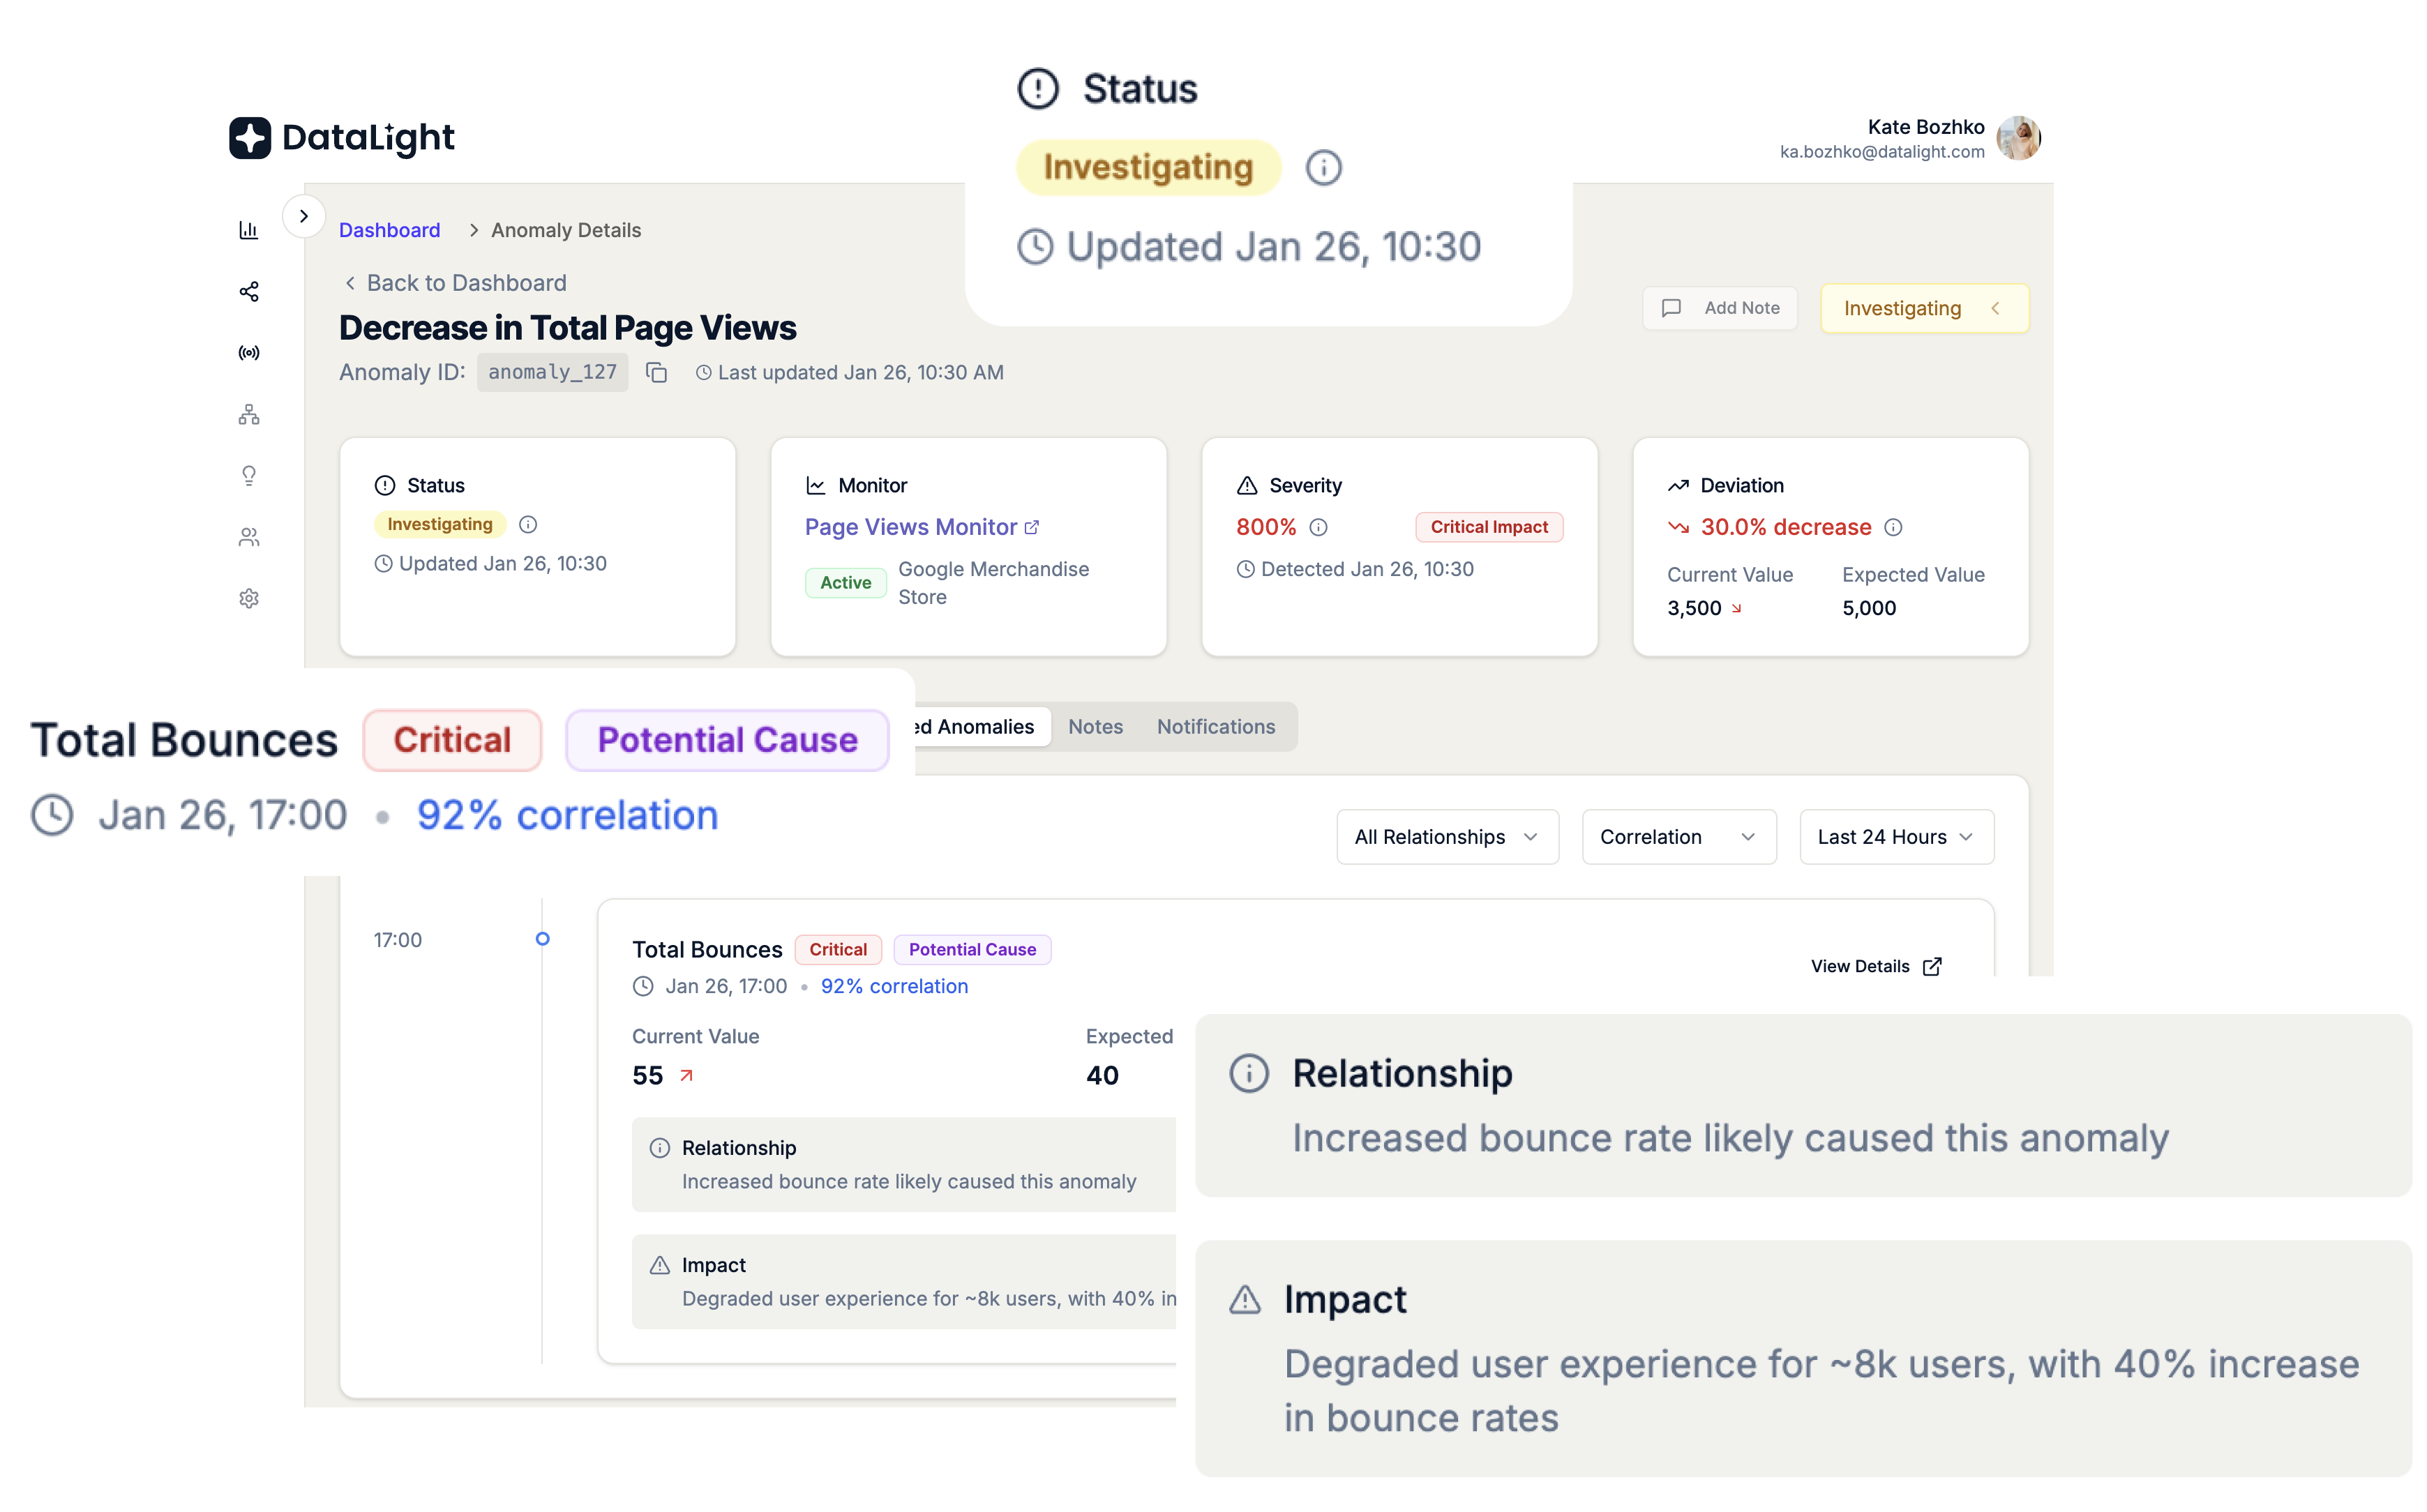The image size is (2427, 1512).
Task: Click the copy icon next to anomaly_127
Action: coord(657,373)
